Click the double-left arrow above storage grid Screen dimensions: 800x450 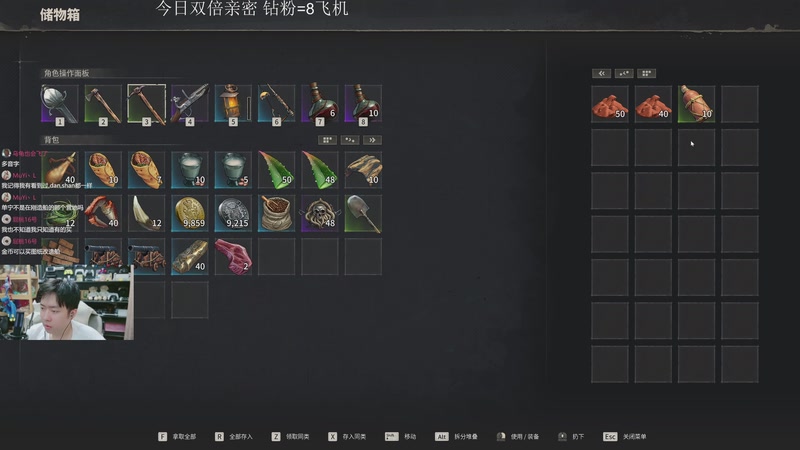[x=602, y=73]
